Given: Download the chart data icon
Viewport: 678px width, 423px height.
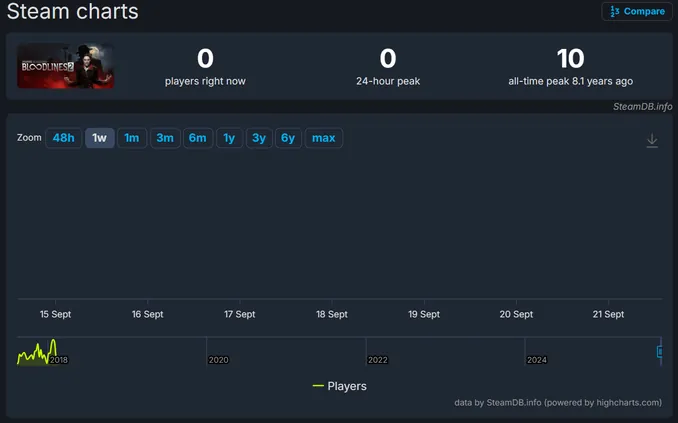Looking at the screenshot, I should point(652,141).
